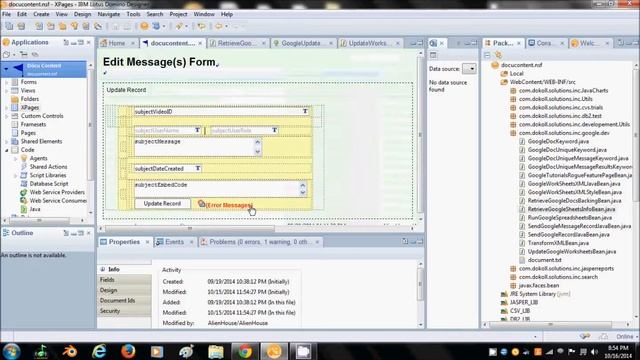Select the Local folder node
This screenshot has width=640, height=360.
[516, 73]
